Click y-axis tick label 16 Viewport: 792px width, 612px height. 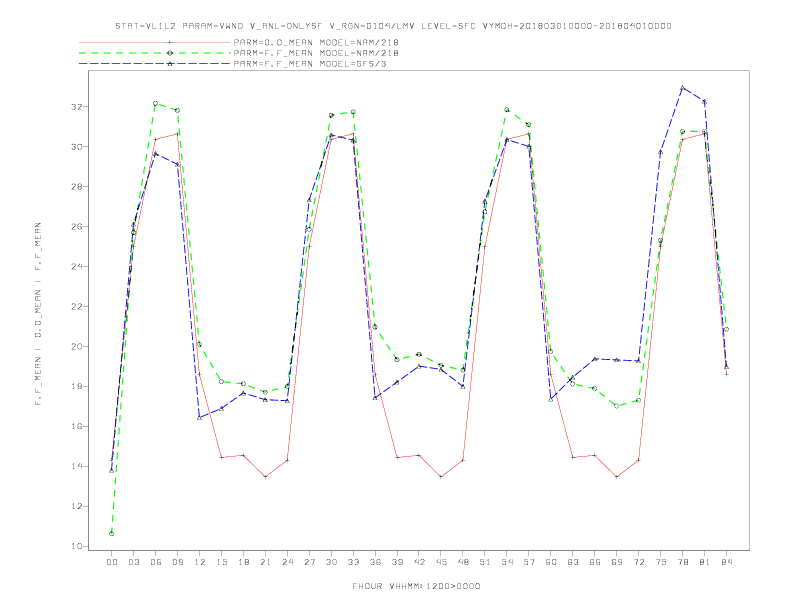[x=77, y=426]
